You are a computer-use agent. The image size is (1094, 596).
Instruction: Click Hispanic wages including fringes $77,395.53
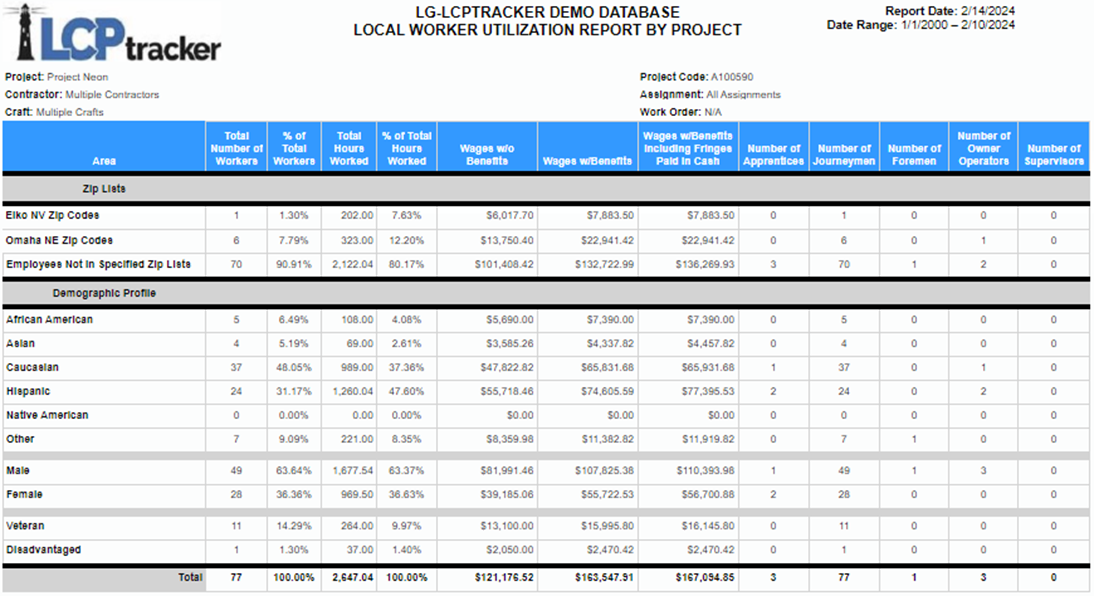pos(707,391)
